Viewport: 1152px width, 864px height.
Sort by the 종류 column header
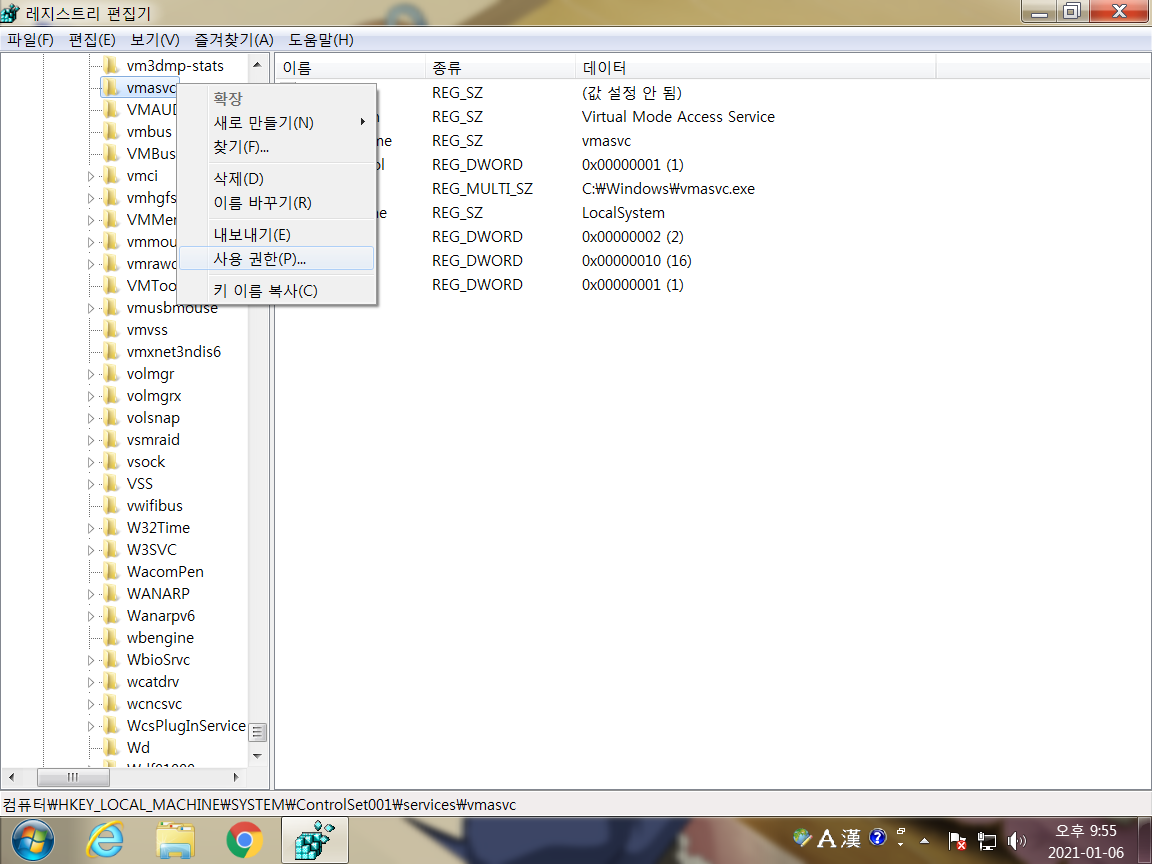tap(500, 68)
